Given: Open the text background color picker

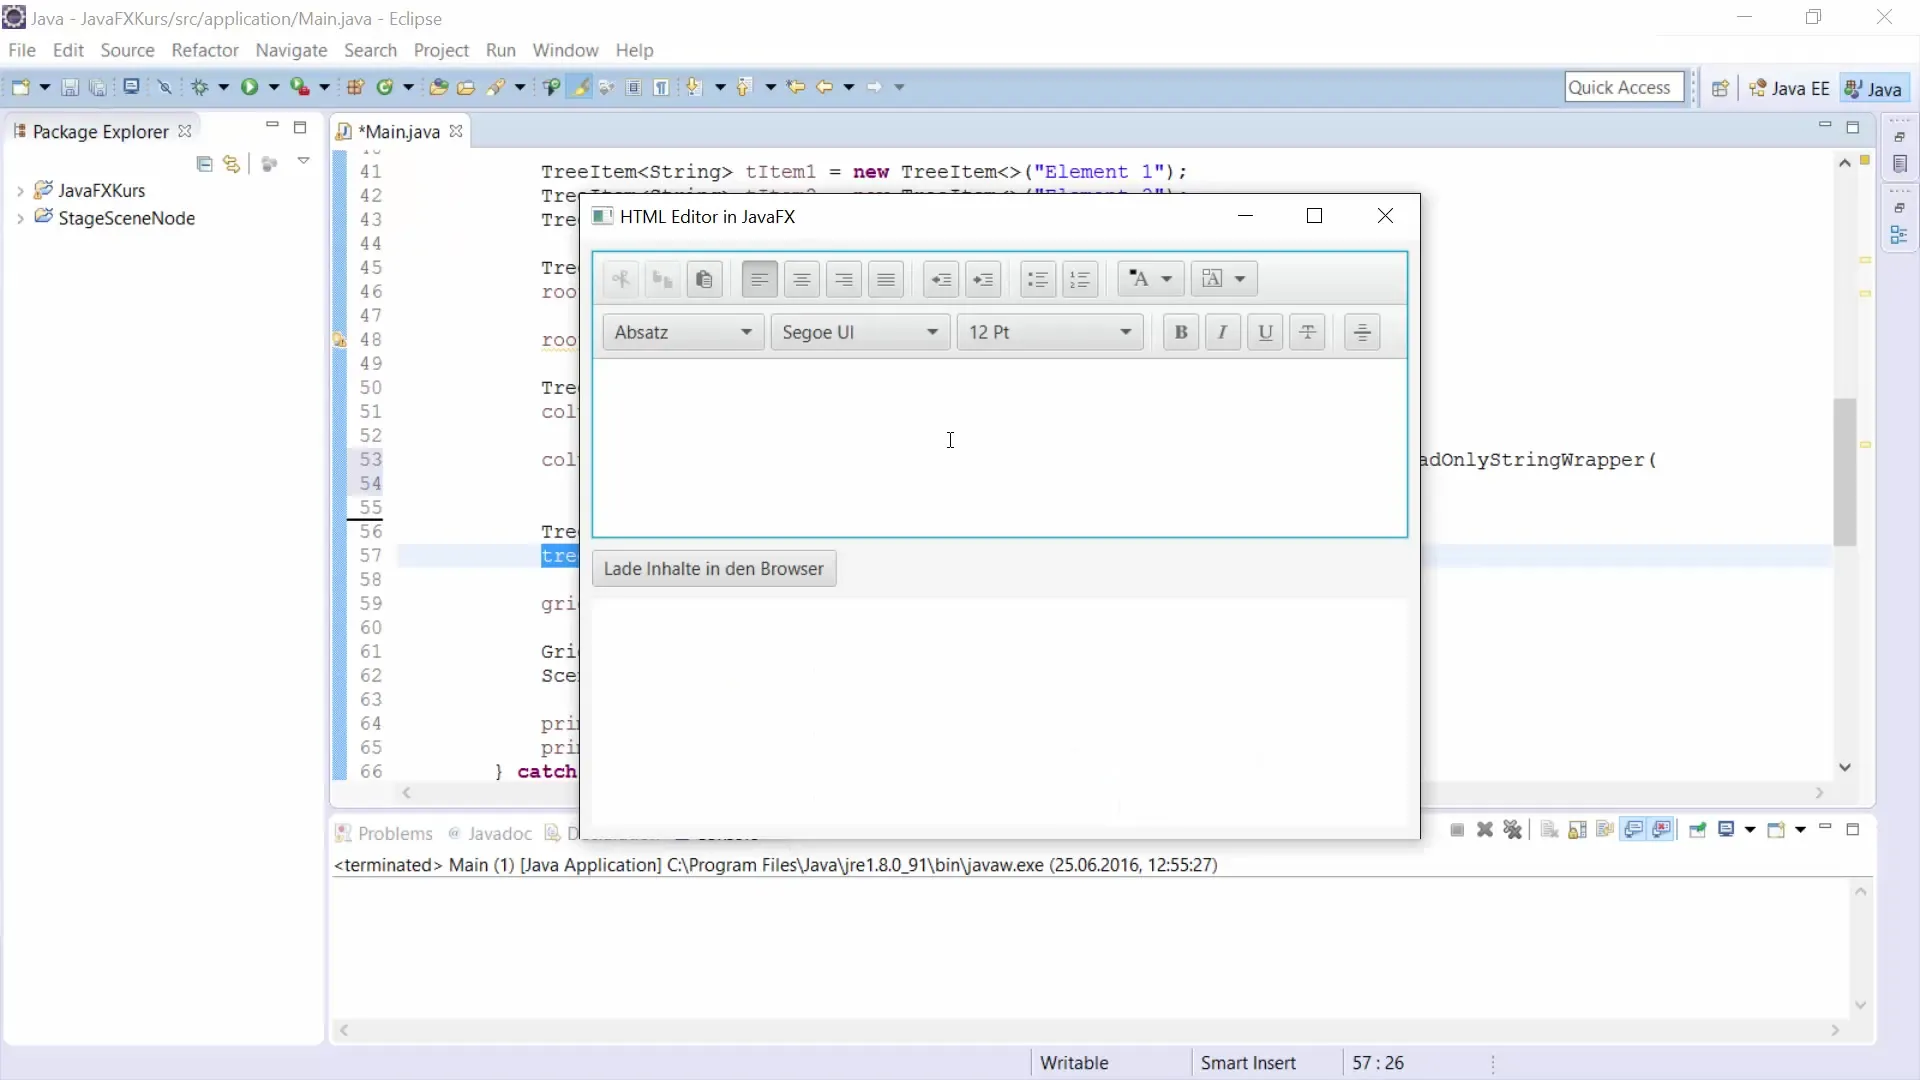Looking at the screenshot, I should click(1224, 279).
